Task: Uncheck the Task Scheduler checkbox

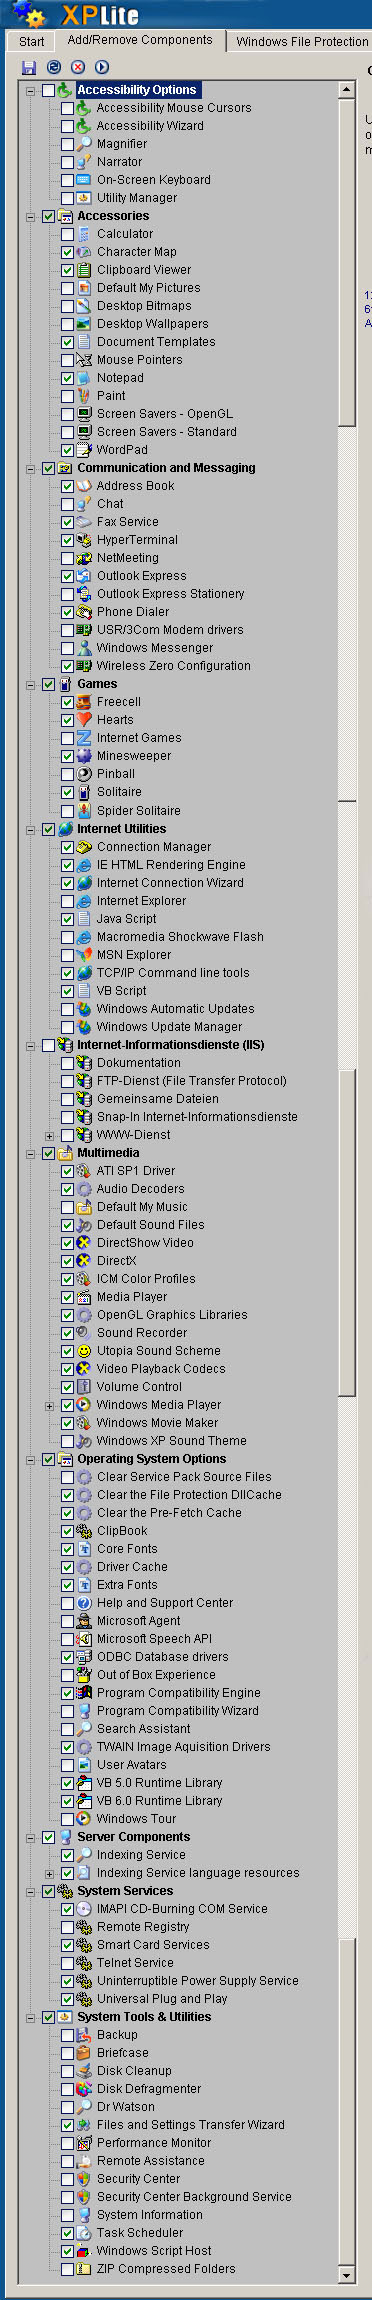Action: tap(67, 2233)
